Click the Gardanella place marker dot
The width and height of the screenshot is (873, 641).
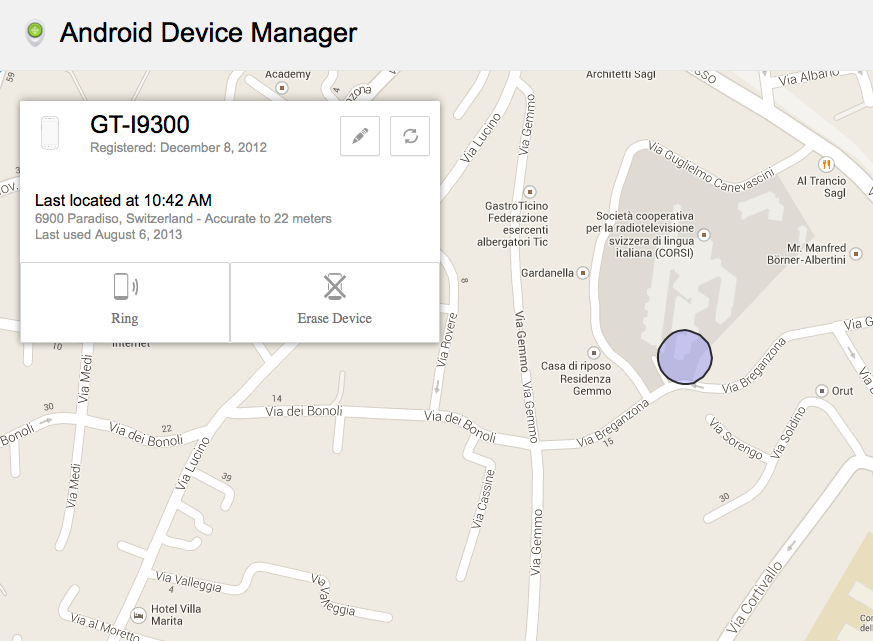tap(583, 273)
